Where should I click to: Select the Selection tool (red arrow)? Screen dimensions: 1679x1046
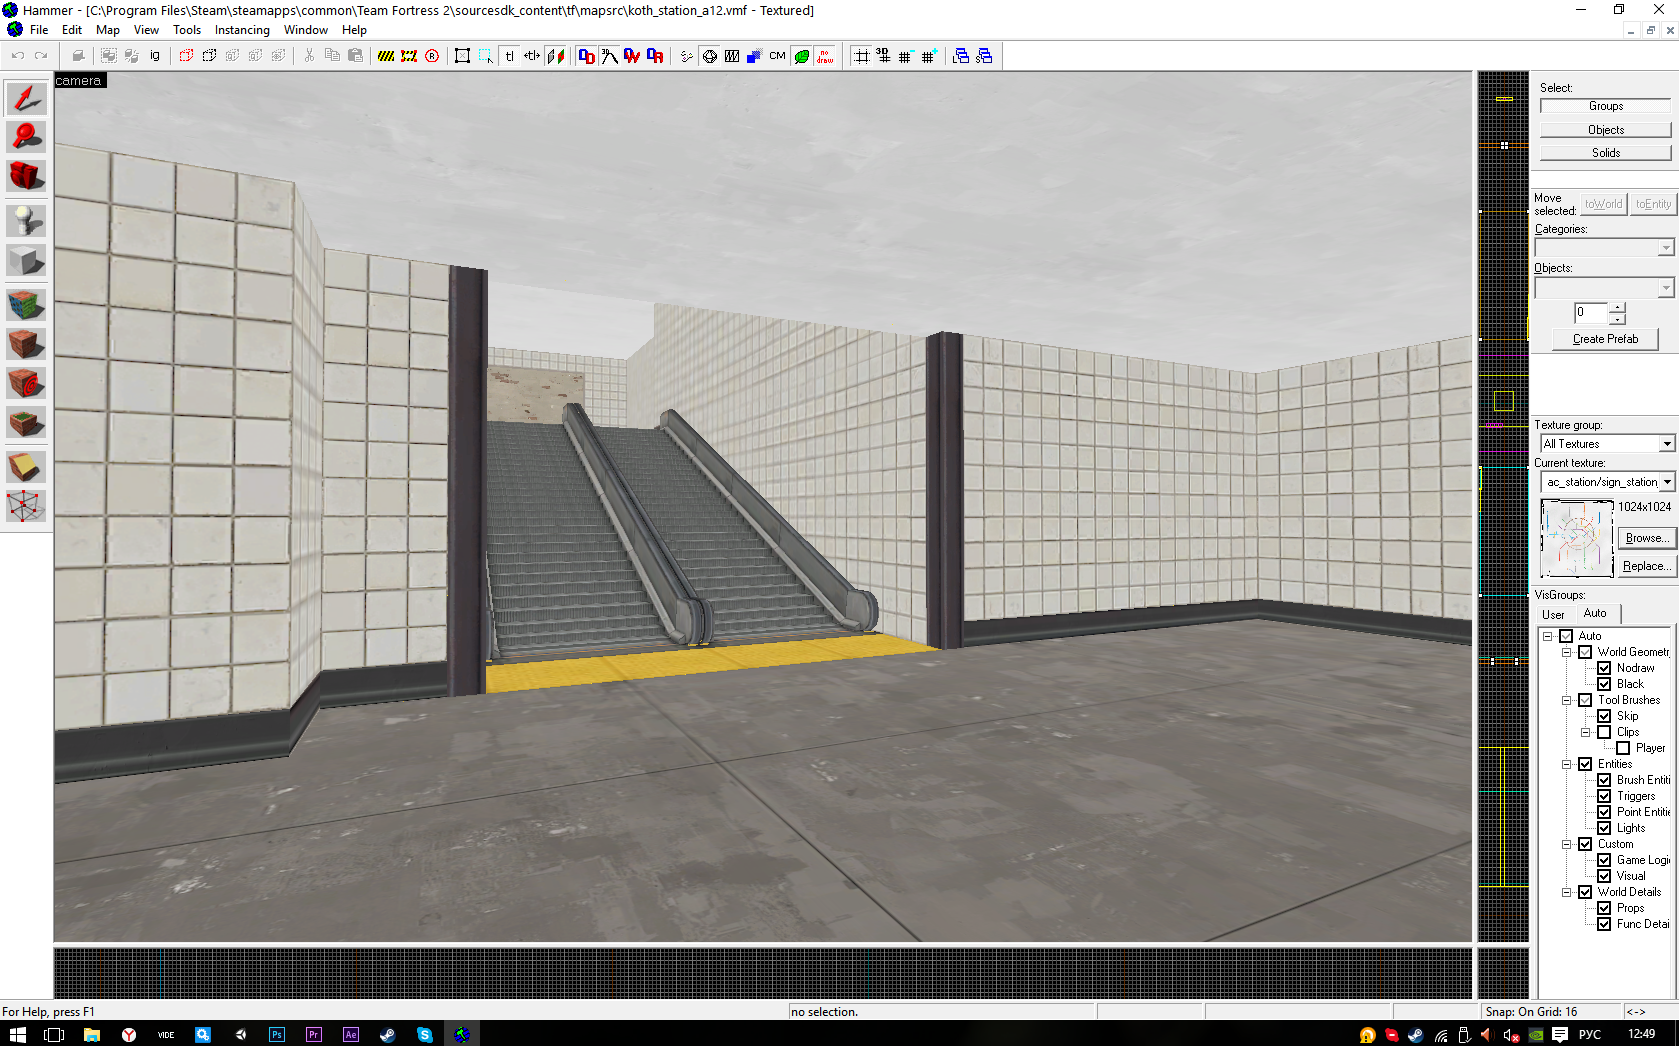[26, 98]
